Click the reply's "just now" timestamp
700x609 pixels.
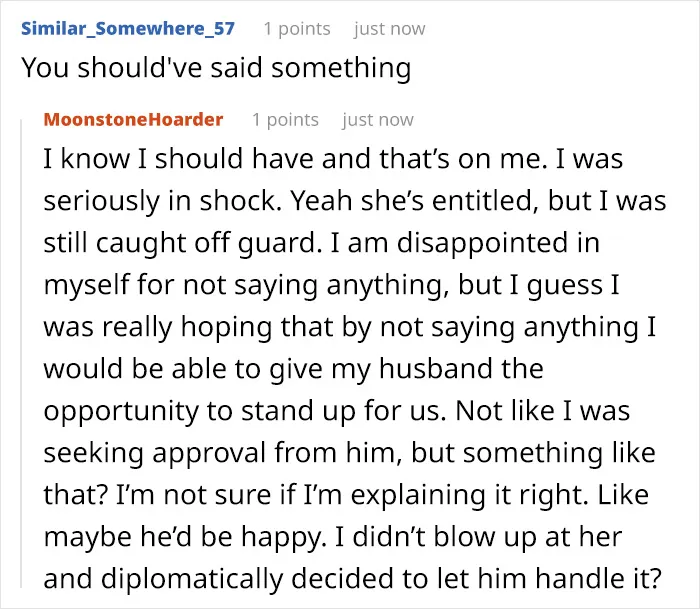(378, 120)
